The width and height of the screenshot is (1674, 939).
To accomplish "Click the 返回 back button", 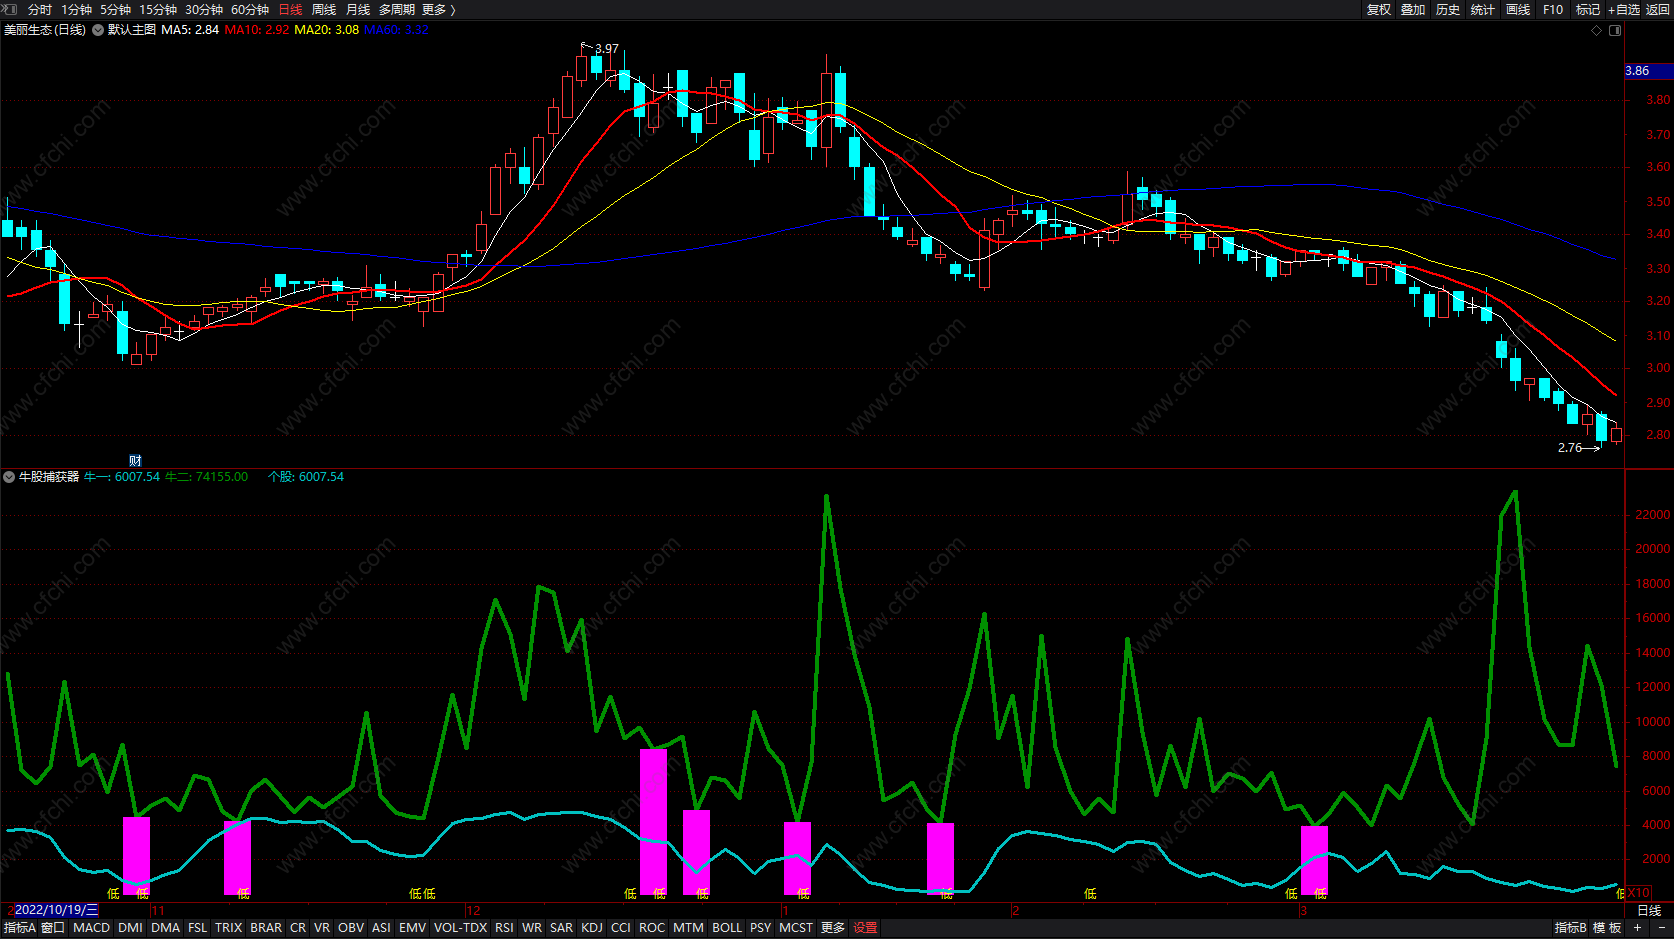I will (x=1658, y=10).
